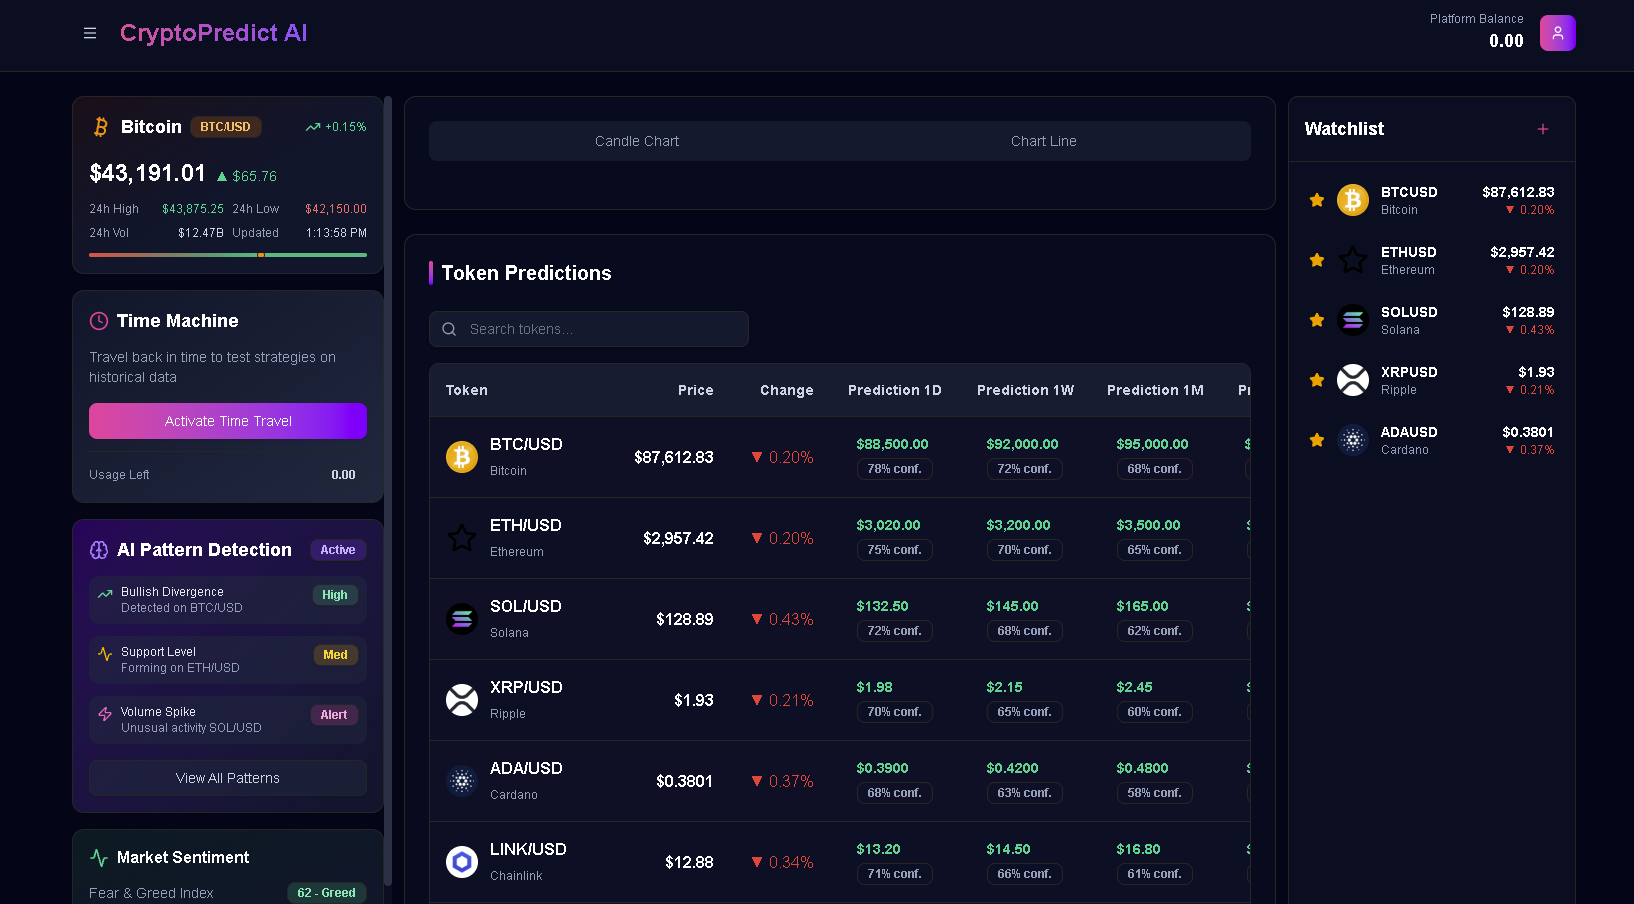Click the Support Level pulse icon

point(105,654)
